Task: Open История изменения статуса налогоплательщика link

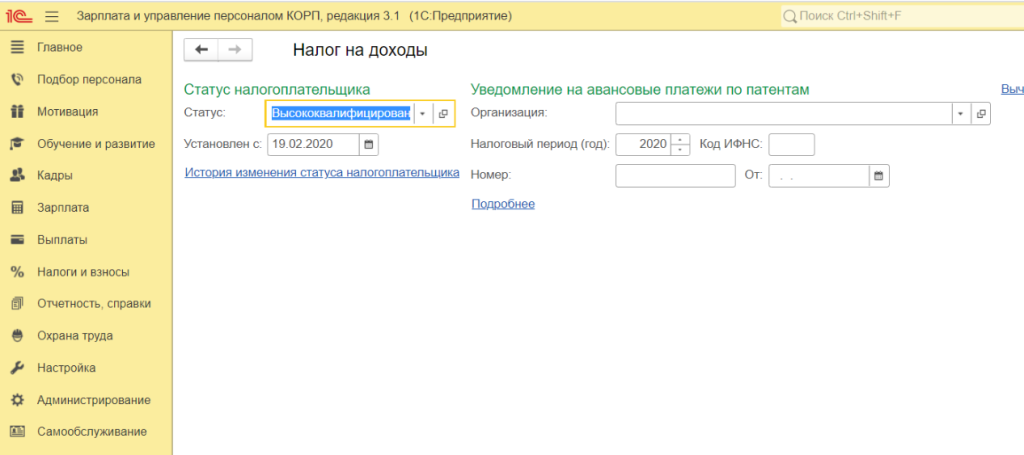Action: tap(321, 173)
